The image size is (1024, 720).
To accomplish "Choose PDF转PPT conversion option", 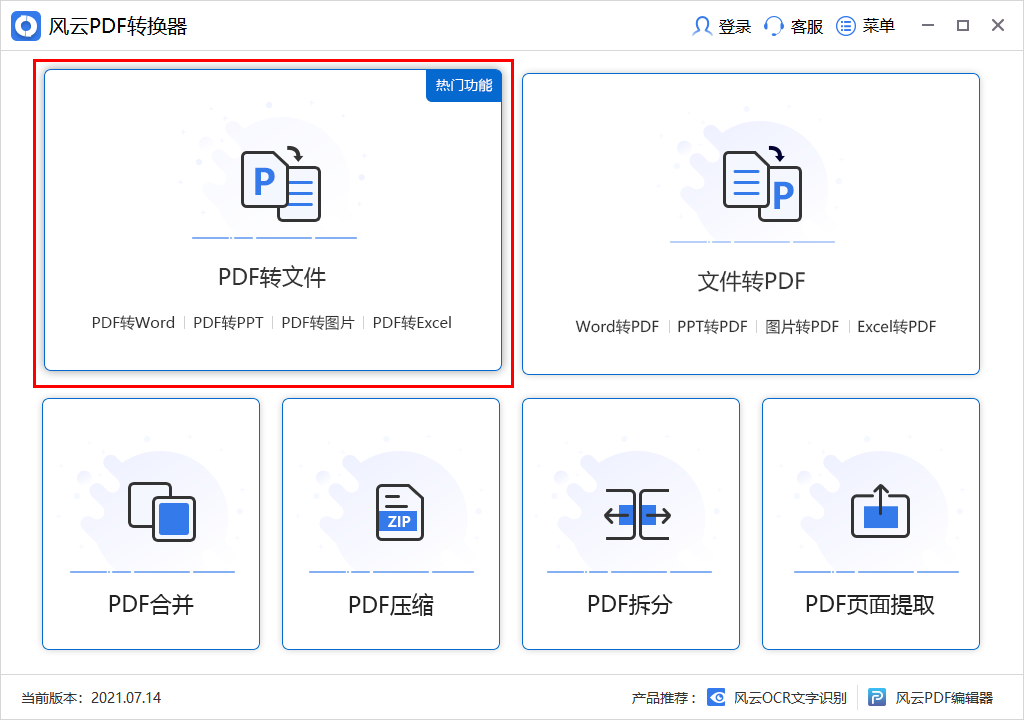I will [228, 323].
